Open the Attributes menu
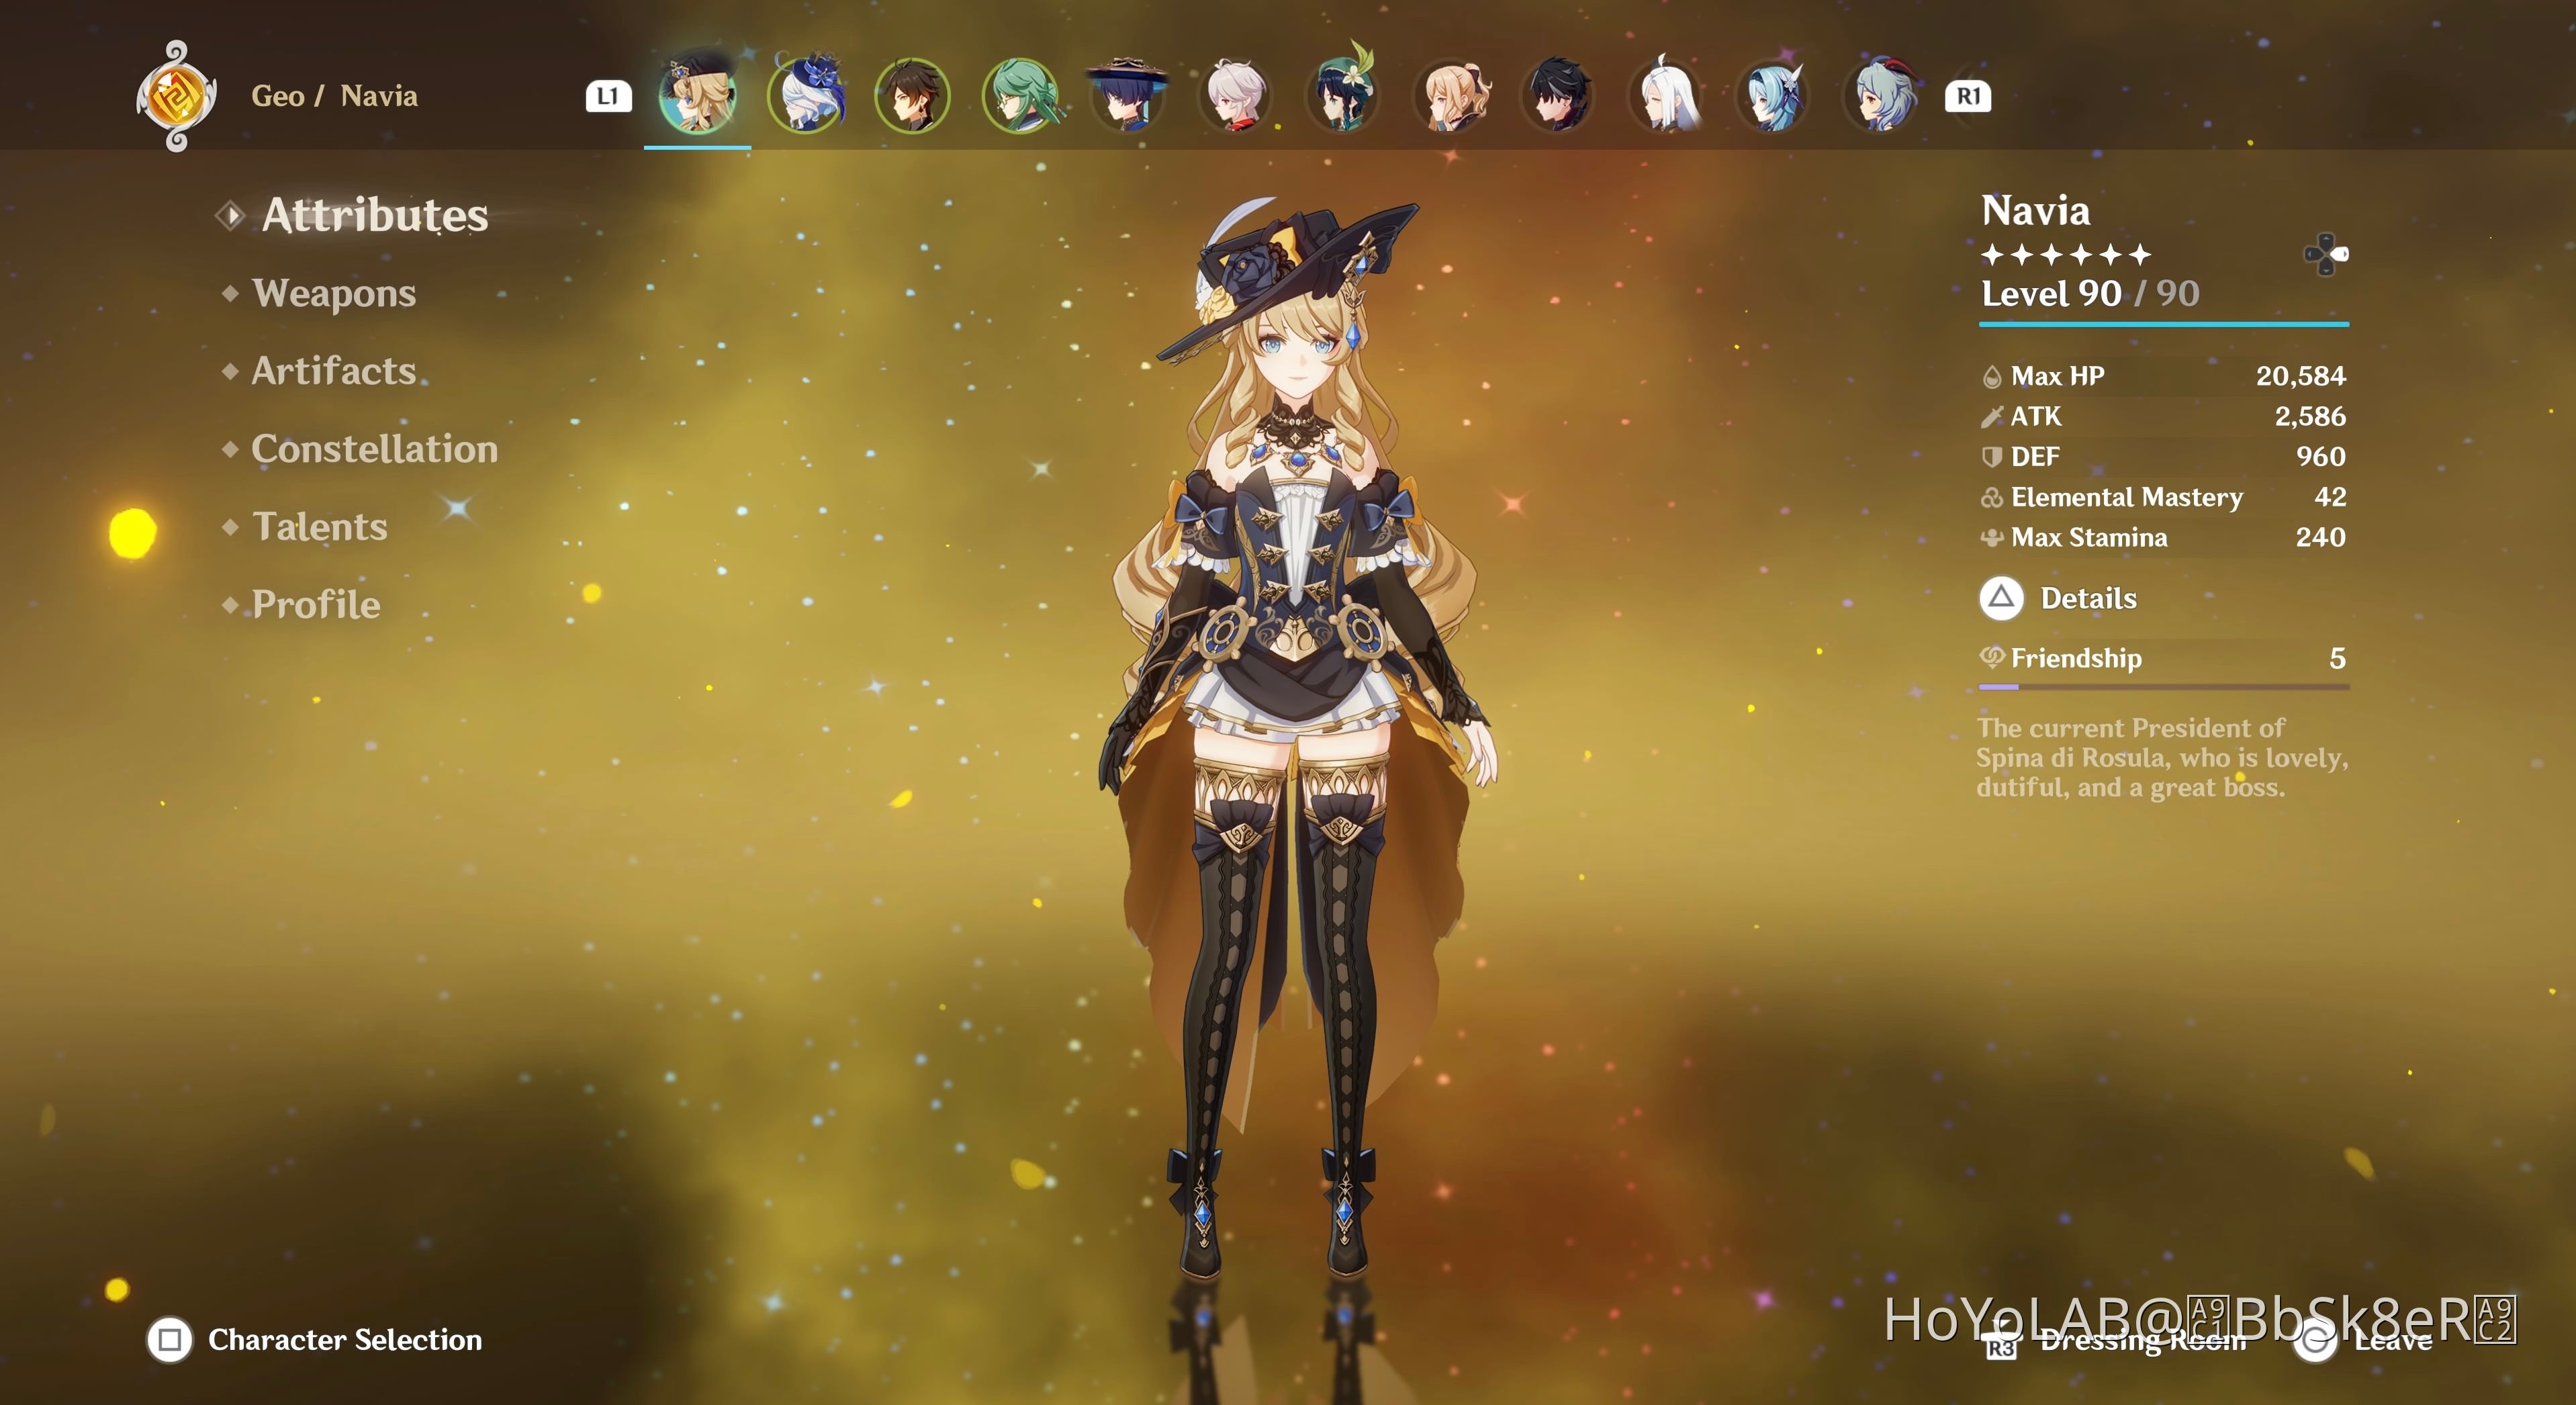The height and width of the screenshot is (1405, 2576). (x=375, y=215)
